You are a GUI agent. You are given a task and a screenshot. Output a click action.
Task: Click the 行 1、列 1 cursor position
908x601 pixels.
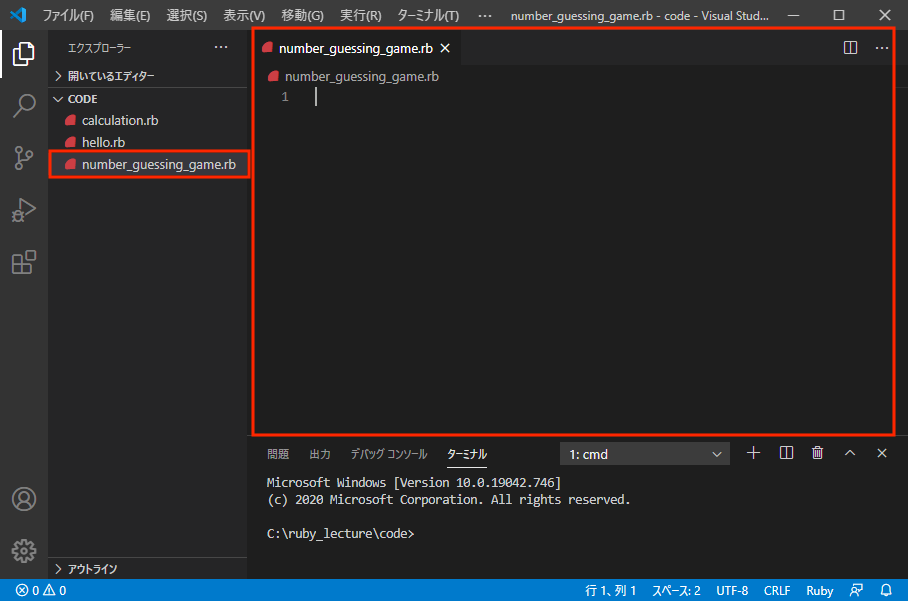(610, 590)
